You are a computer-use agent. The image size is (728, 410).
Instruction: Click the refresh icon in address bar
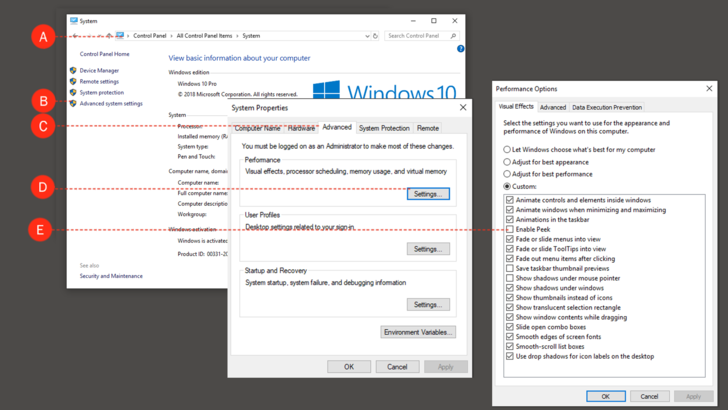pyautogui.click(x=375, y=36)
